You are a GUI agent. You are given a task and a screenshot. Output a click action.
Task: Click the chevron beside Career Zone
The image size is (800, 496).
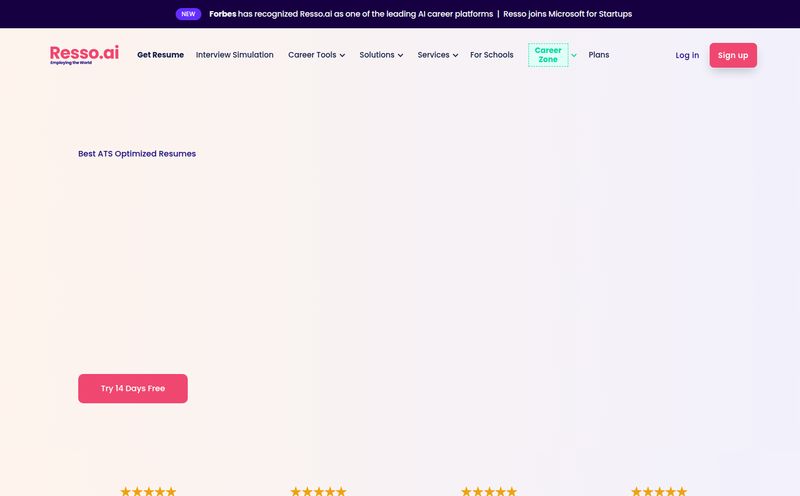574,55
